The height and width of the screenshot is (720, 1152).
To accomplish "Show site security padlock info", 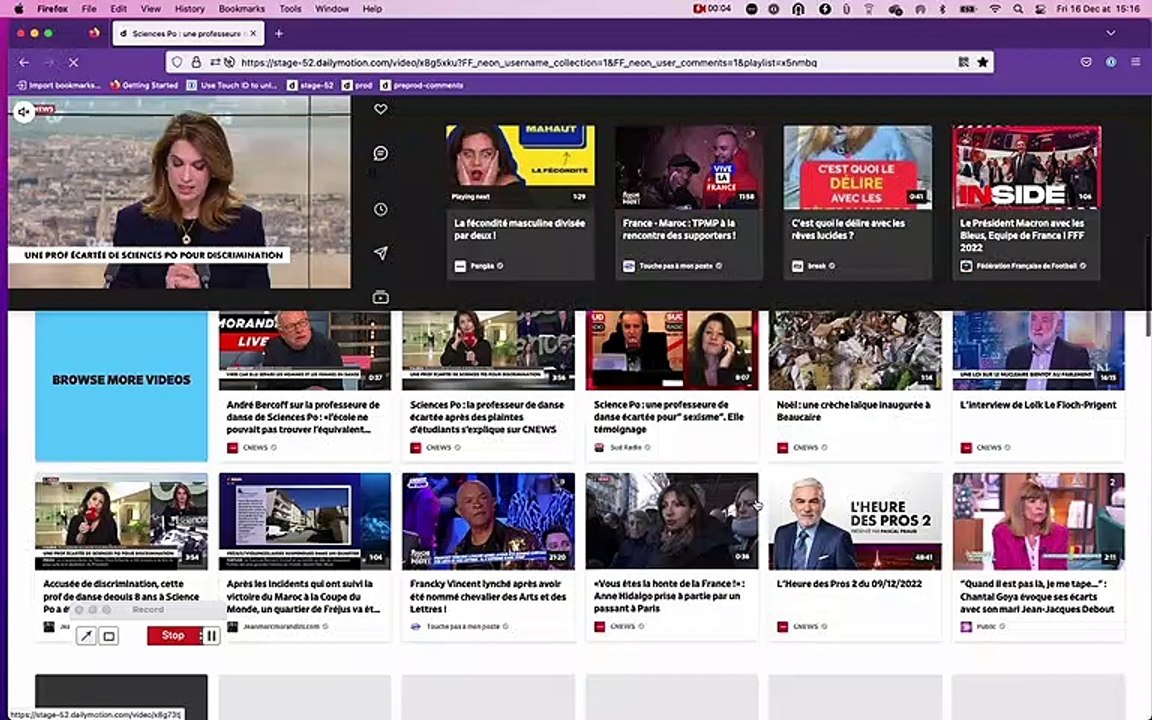I will (x=196, y=62).
